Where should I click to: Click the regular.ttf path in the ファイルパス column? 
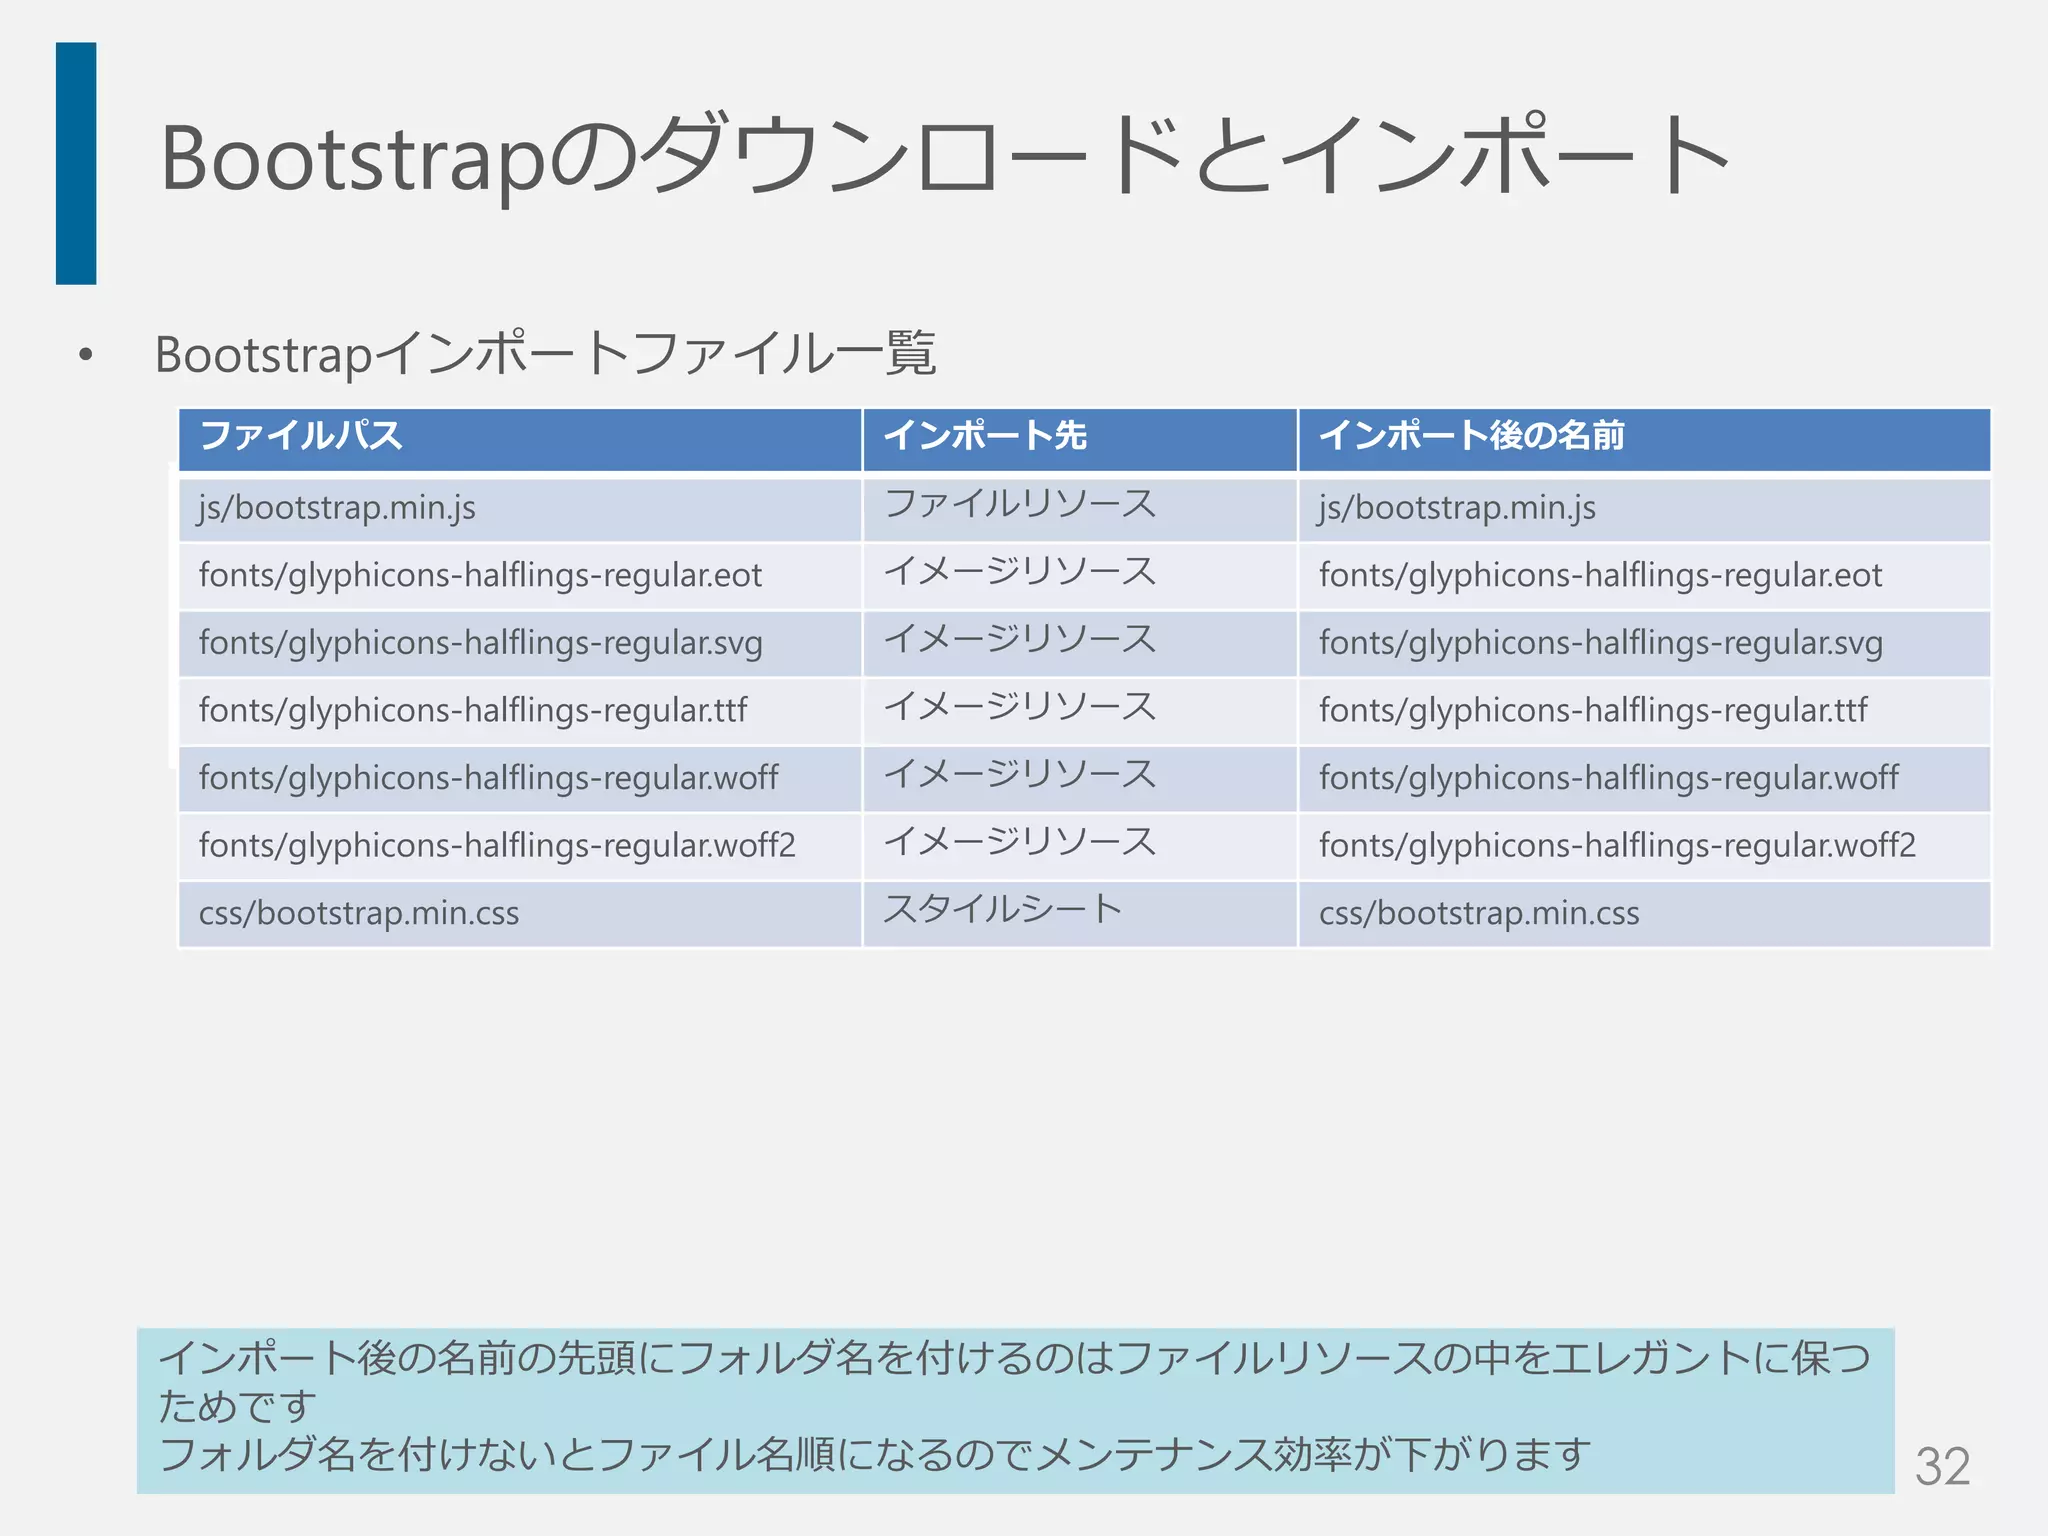[473, 711]
